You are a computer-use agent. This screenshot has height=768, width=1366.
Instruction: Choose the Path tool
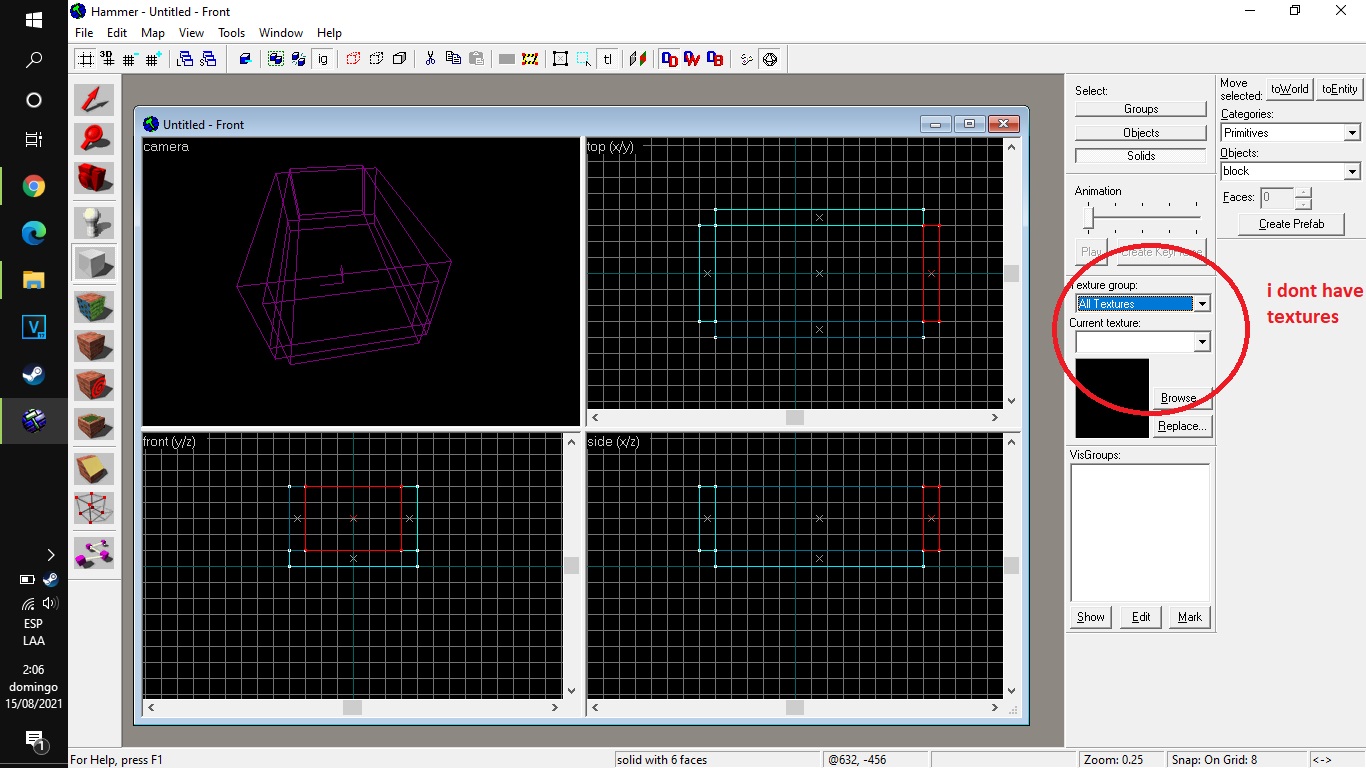pyautogui.click(x=94, y=551)
